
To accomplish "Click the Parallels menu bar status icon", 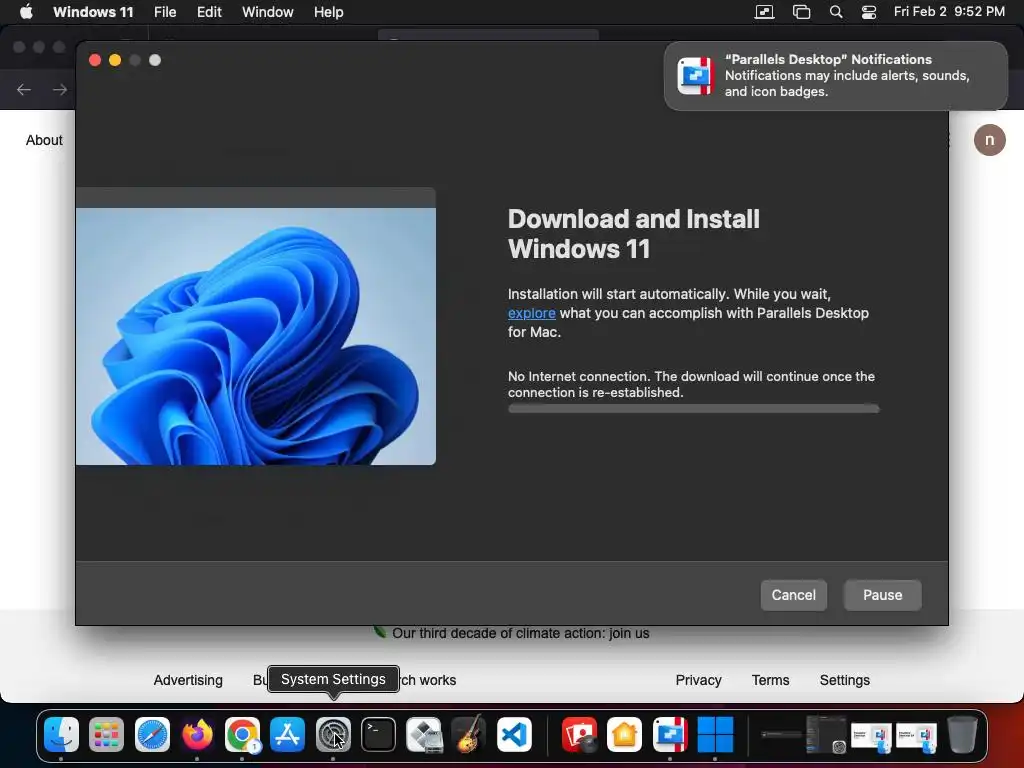I will [765, 12].
